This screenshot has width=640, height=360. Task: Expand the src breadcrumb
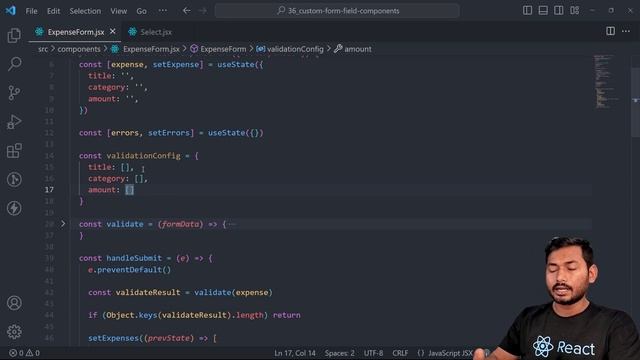pyautogui.click(x=43, y=49)
